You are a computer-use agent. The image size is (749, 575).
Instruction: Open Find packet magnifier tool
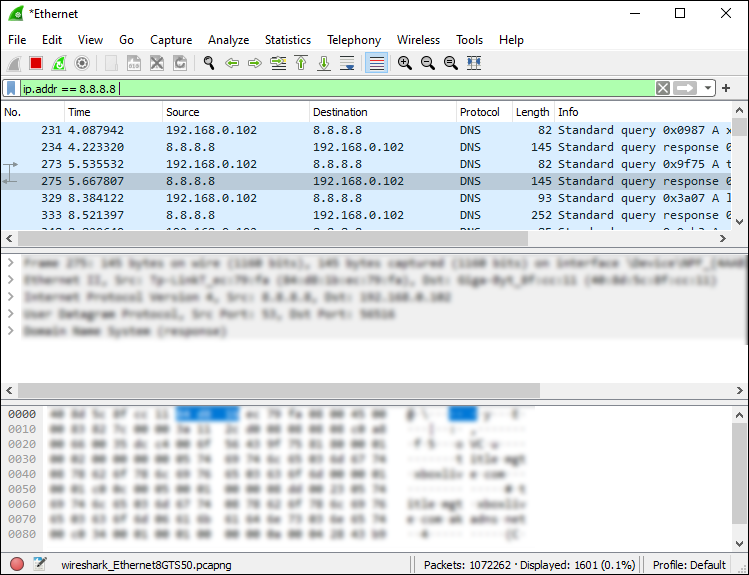(x=209, y=63)
